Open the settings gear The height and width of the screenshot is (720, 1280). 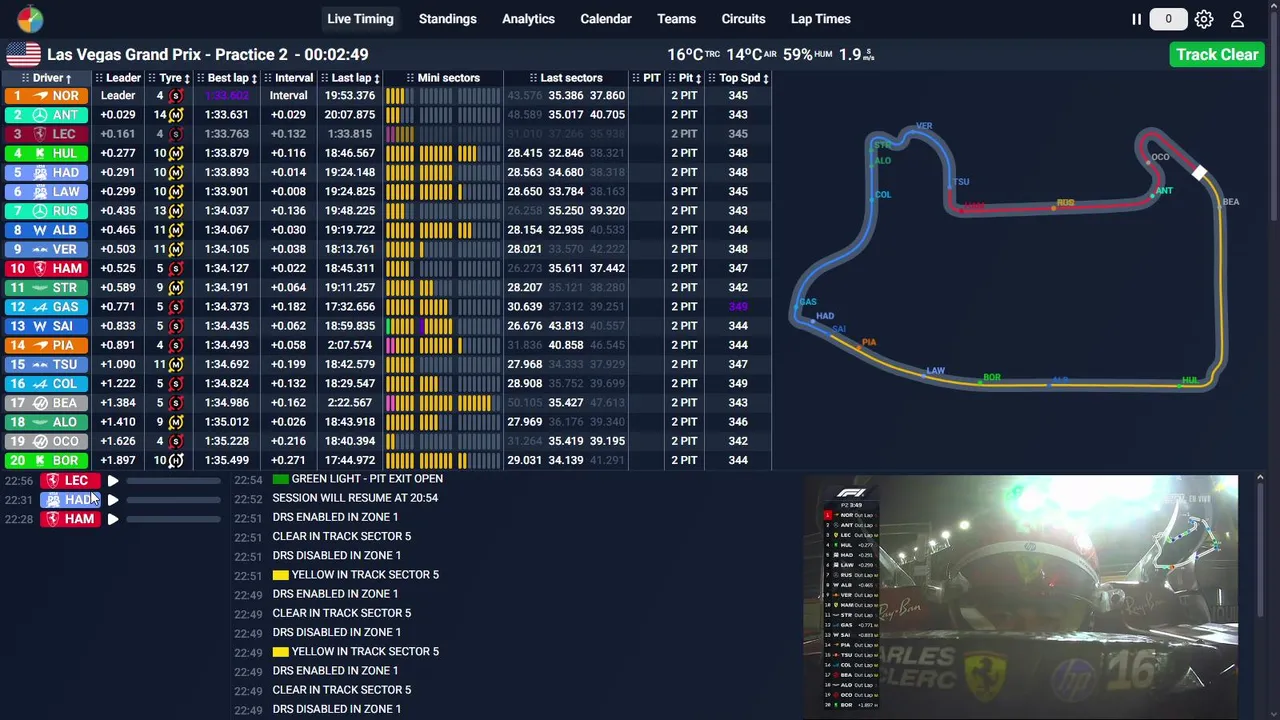[x=1204, y=19]
